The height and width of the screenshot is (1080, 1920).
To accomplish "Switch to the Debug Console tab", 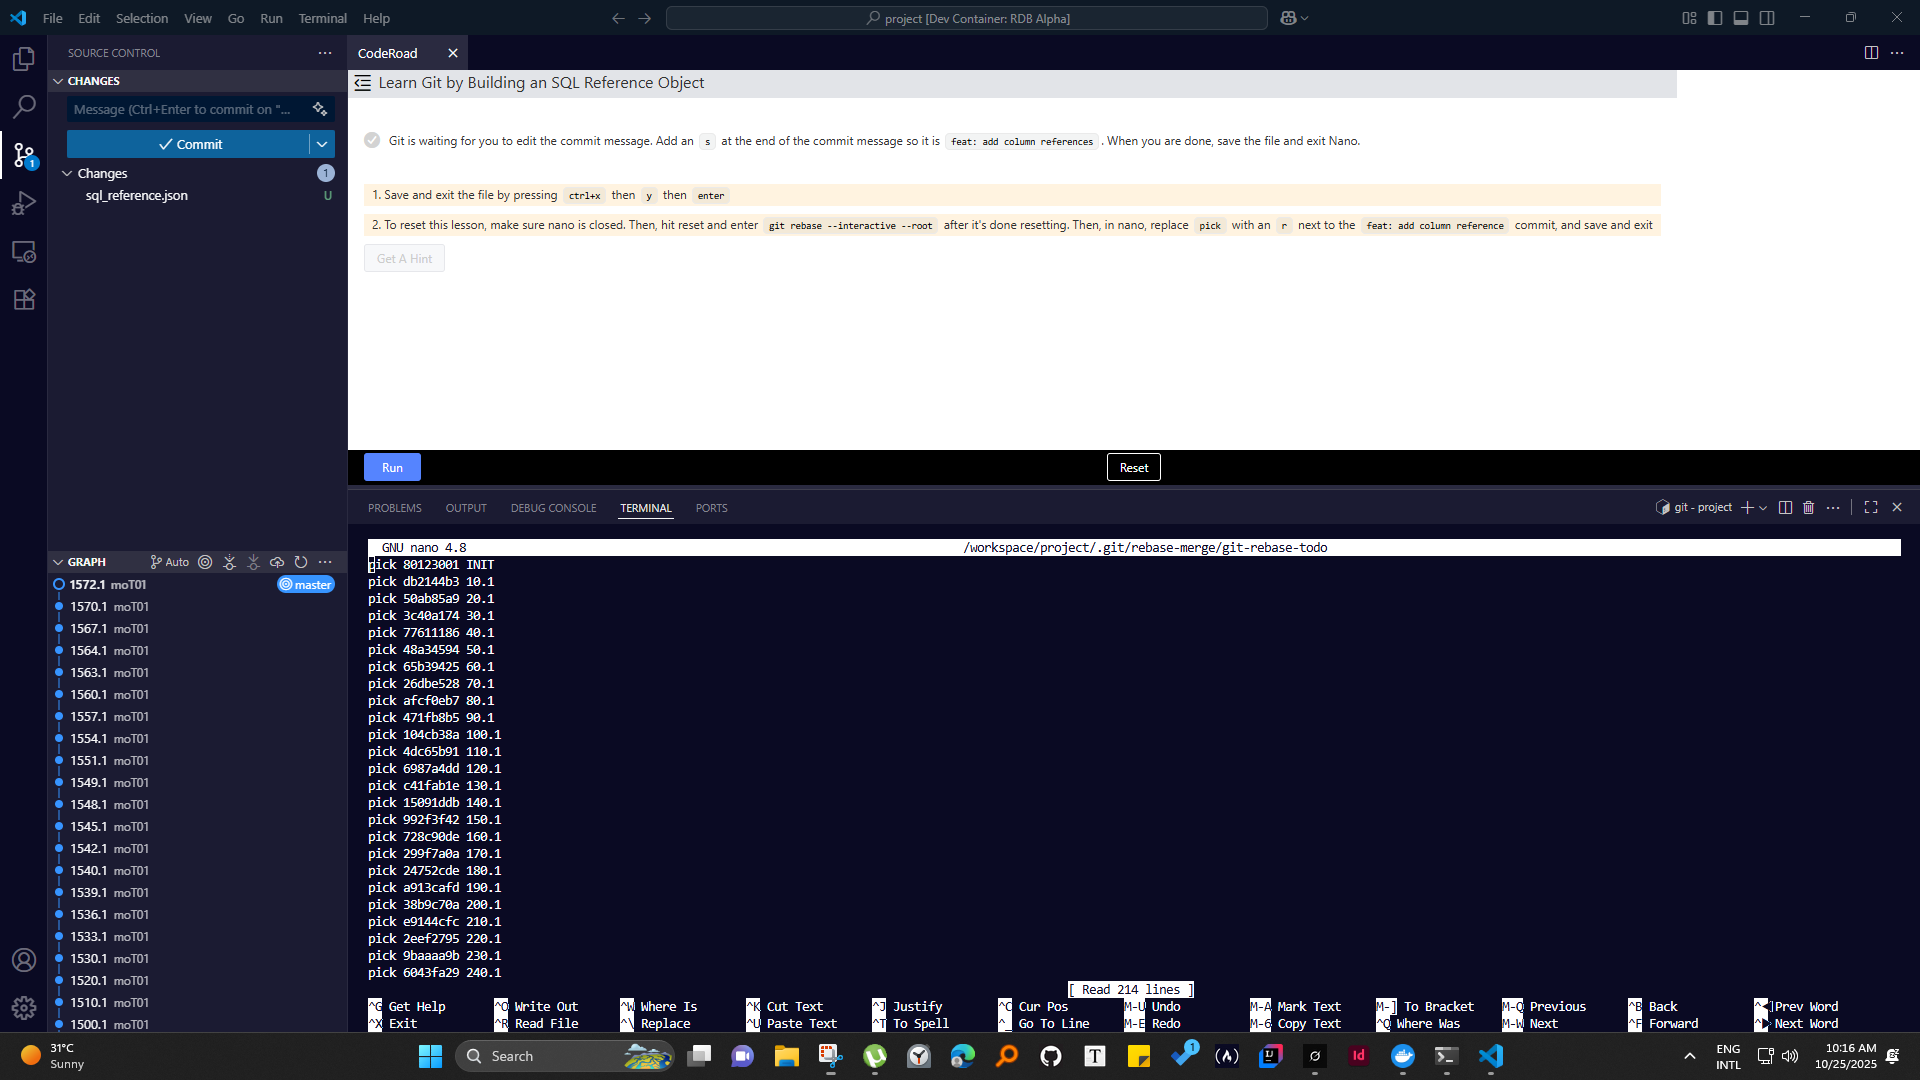I will [x=553, y=508].
